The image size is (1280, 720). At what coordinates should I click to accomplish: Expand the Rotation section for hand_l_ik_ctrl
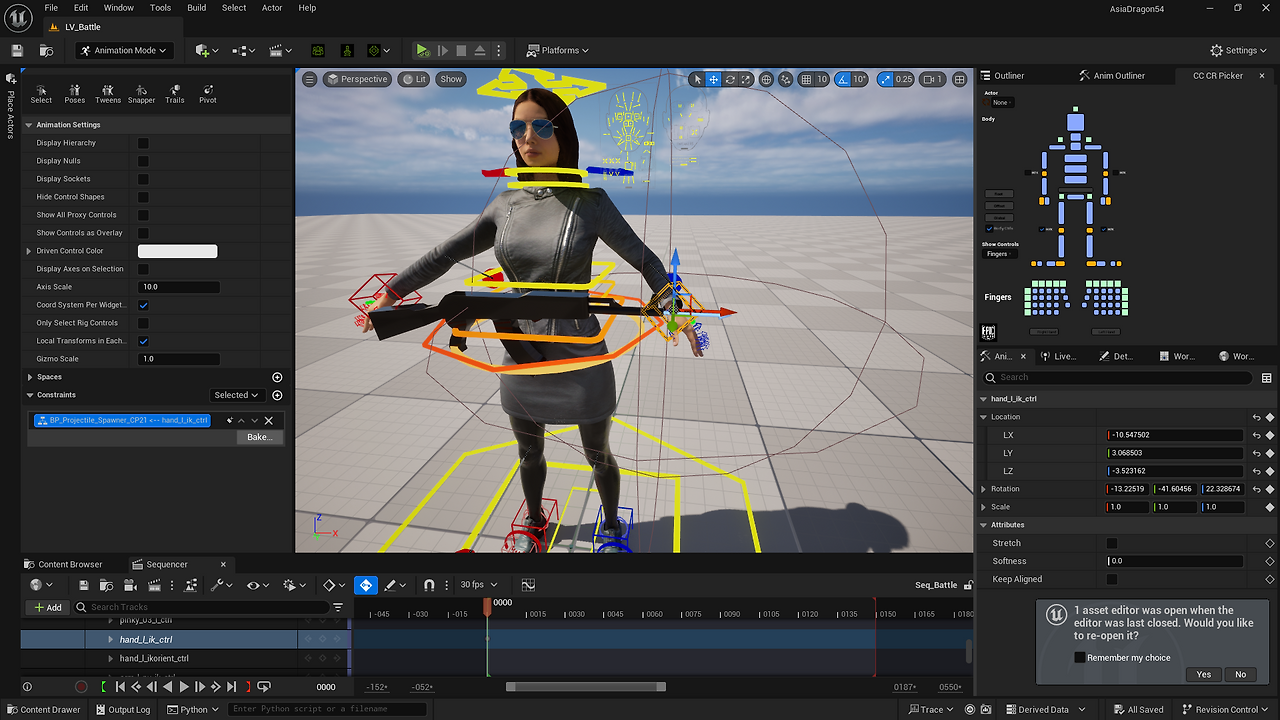click(982, 488)
